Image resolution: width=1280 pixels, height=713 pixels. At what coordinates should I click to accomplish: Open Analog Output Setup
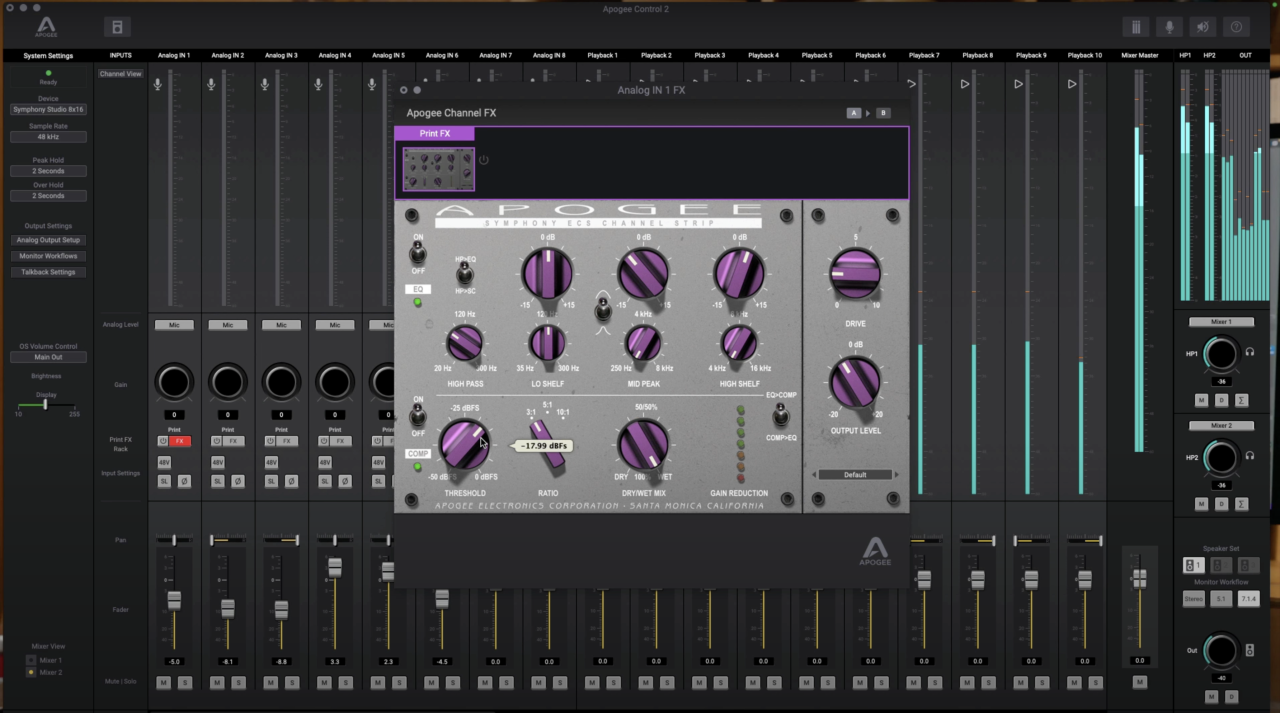point(48,240)
